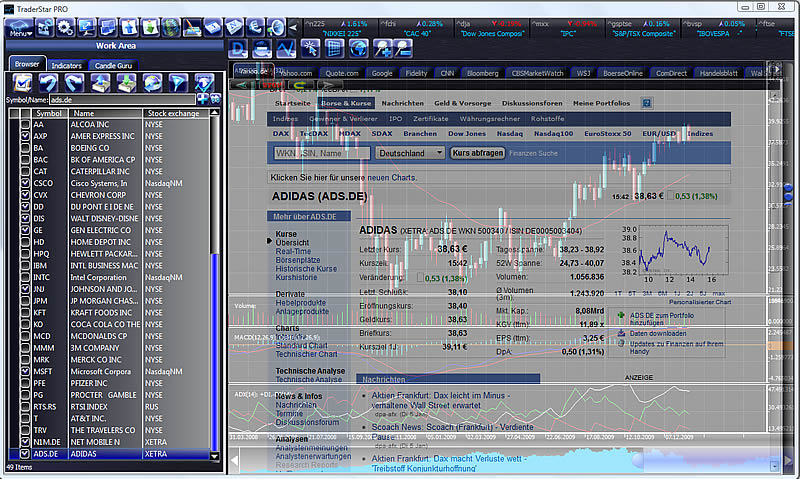This screenshot has height=479, width=800.
Task: Click the Symbol/Name input field
Action: 122,99
